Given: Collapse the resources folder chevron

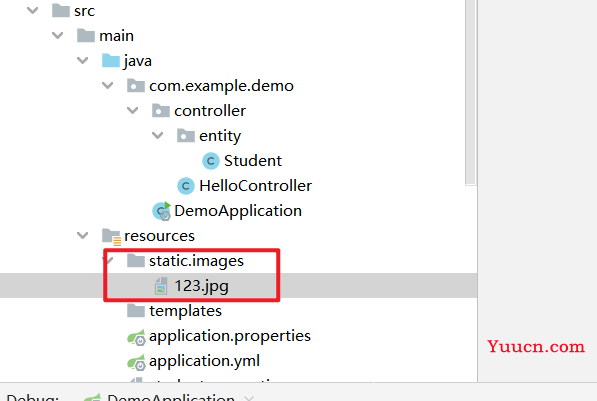Looking at the screenshot, I should tap(83, 236).
